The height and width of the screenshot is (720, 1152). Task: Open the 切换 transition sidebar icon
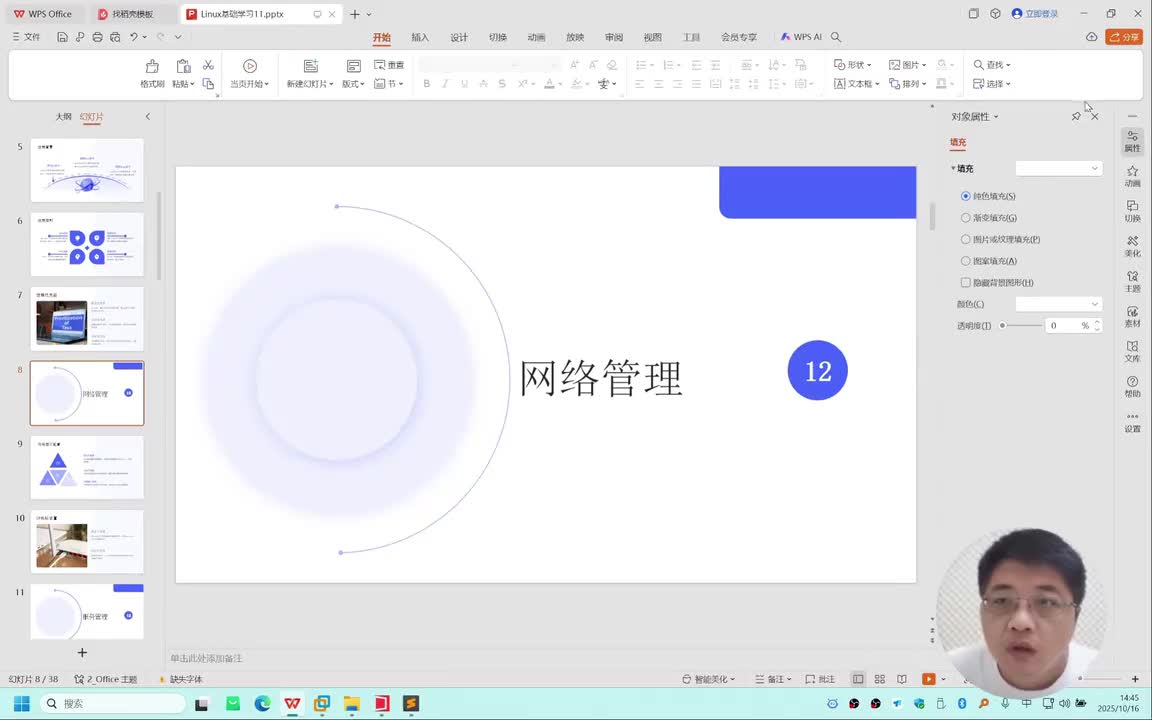tap(1132, 212)
